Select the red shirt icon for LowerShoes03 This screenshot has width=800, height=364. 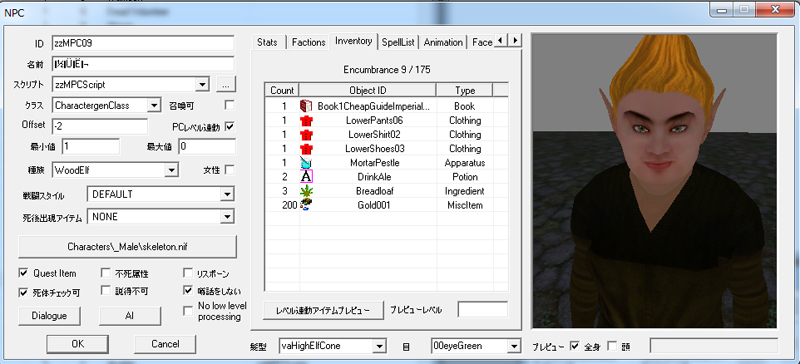point(306,149)
